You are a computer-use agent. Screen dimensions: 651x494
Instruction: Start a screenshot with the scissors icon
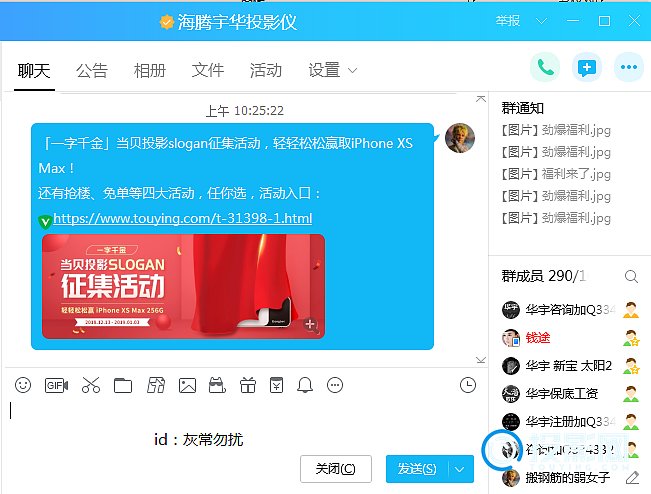(91, 385)
